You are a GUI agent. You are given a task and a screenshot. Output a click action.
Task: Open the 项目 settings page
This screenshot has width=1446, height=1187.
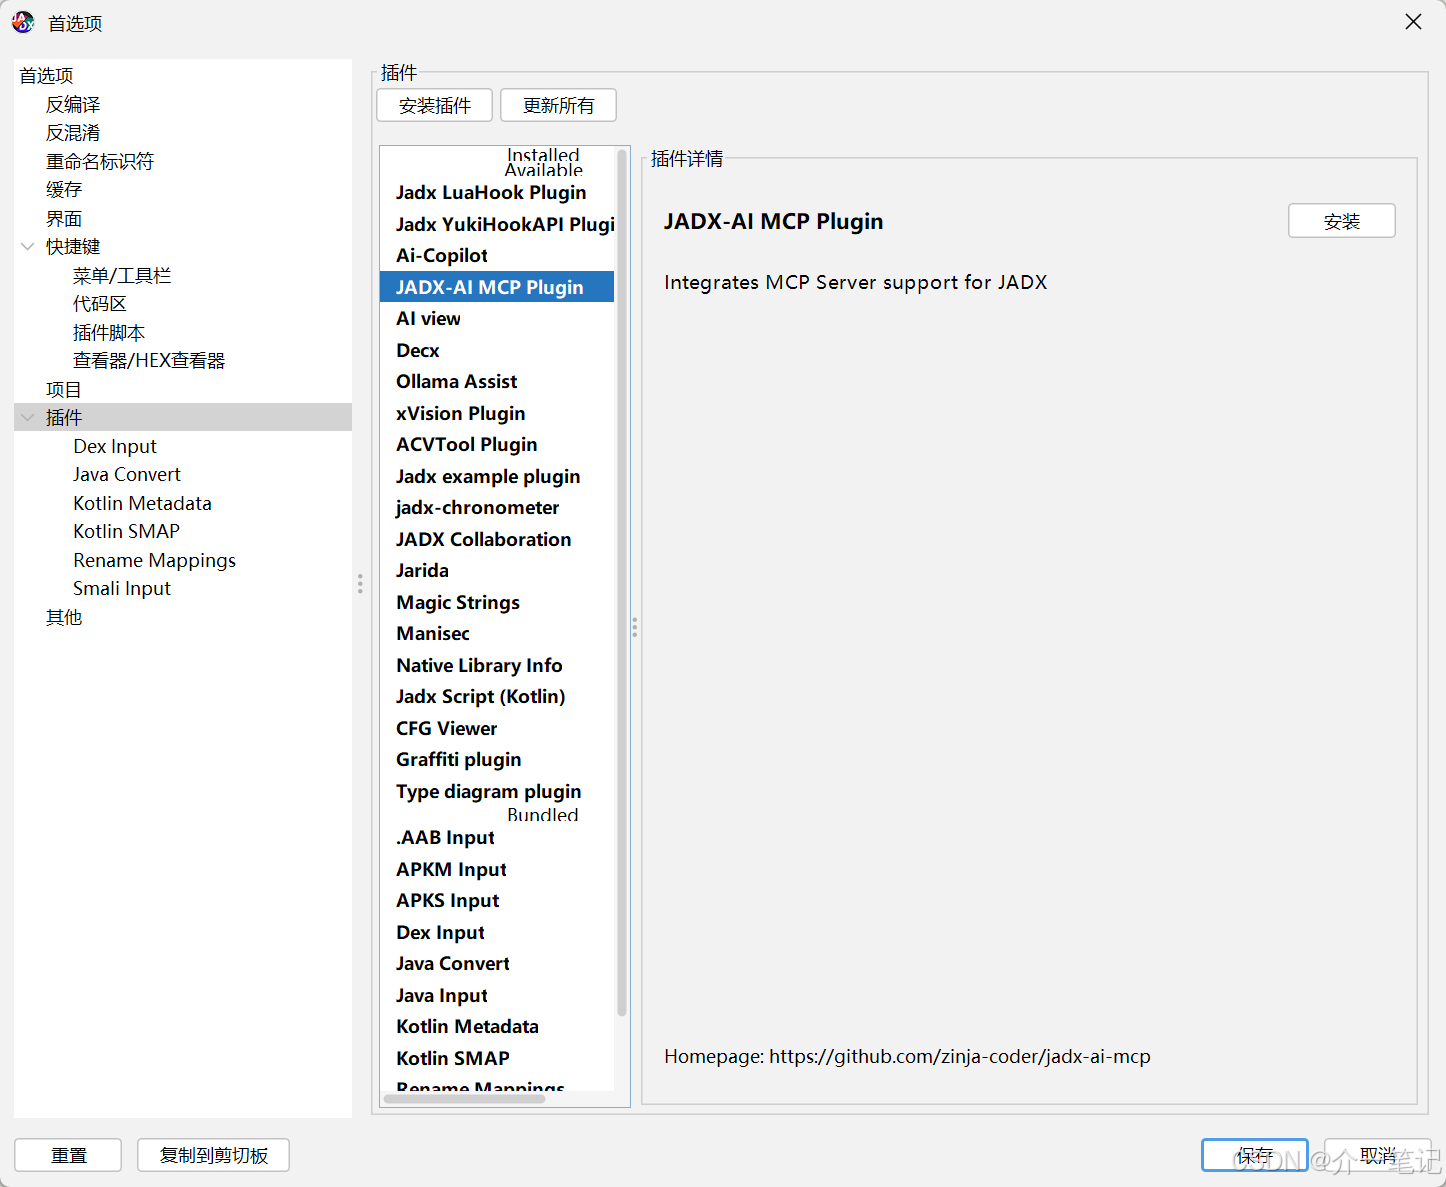coord(64,389)
